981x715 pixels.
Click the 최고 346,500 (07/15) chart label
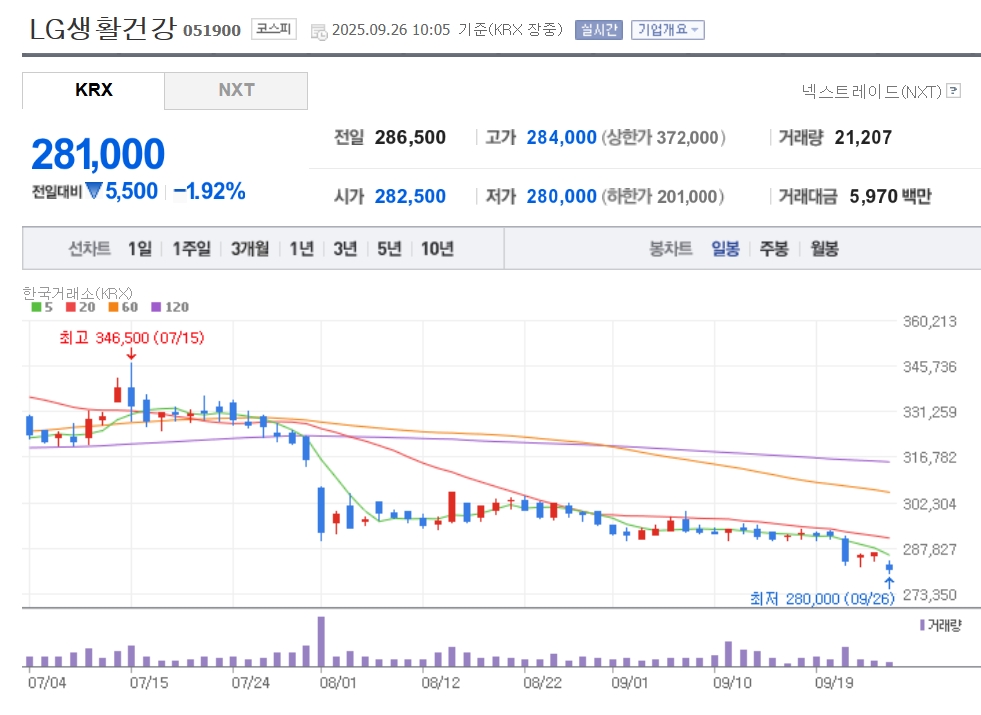point(131,338)
